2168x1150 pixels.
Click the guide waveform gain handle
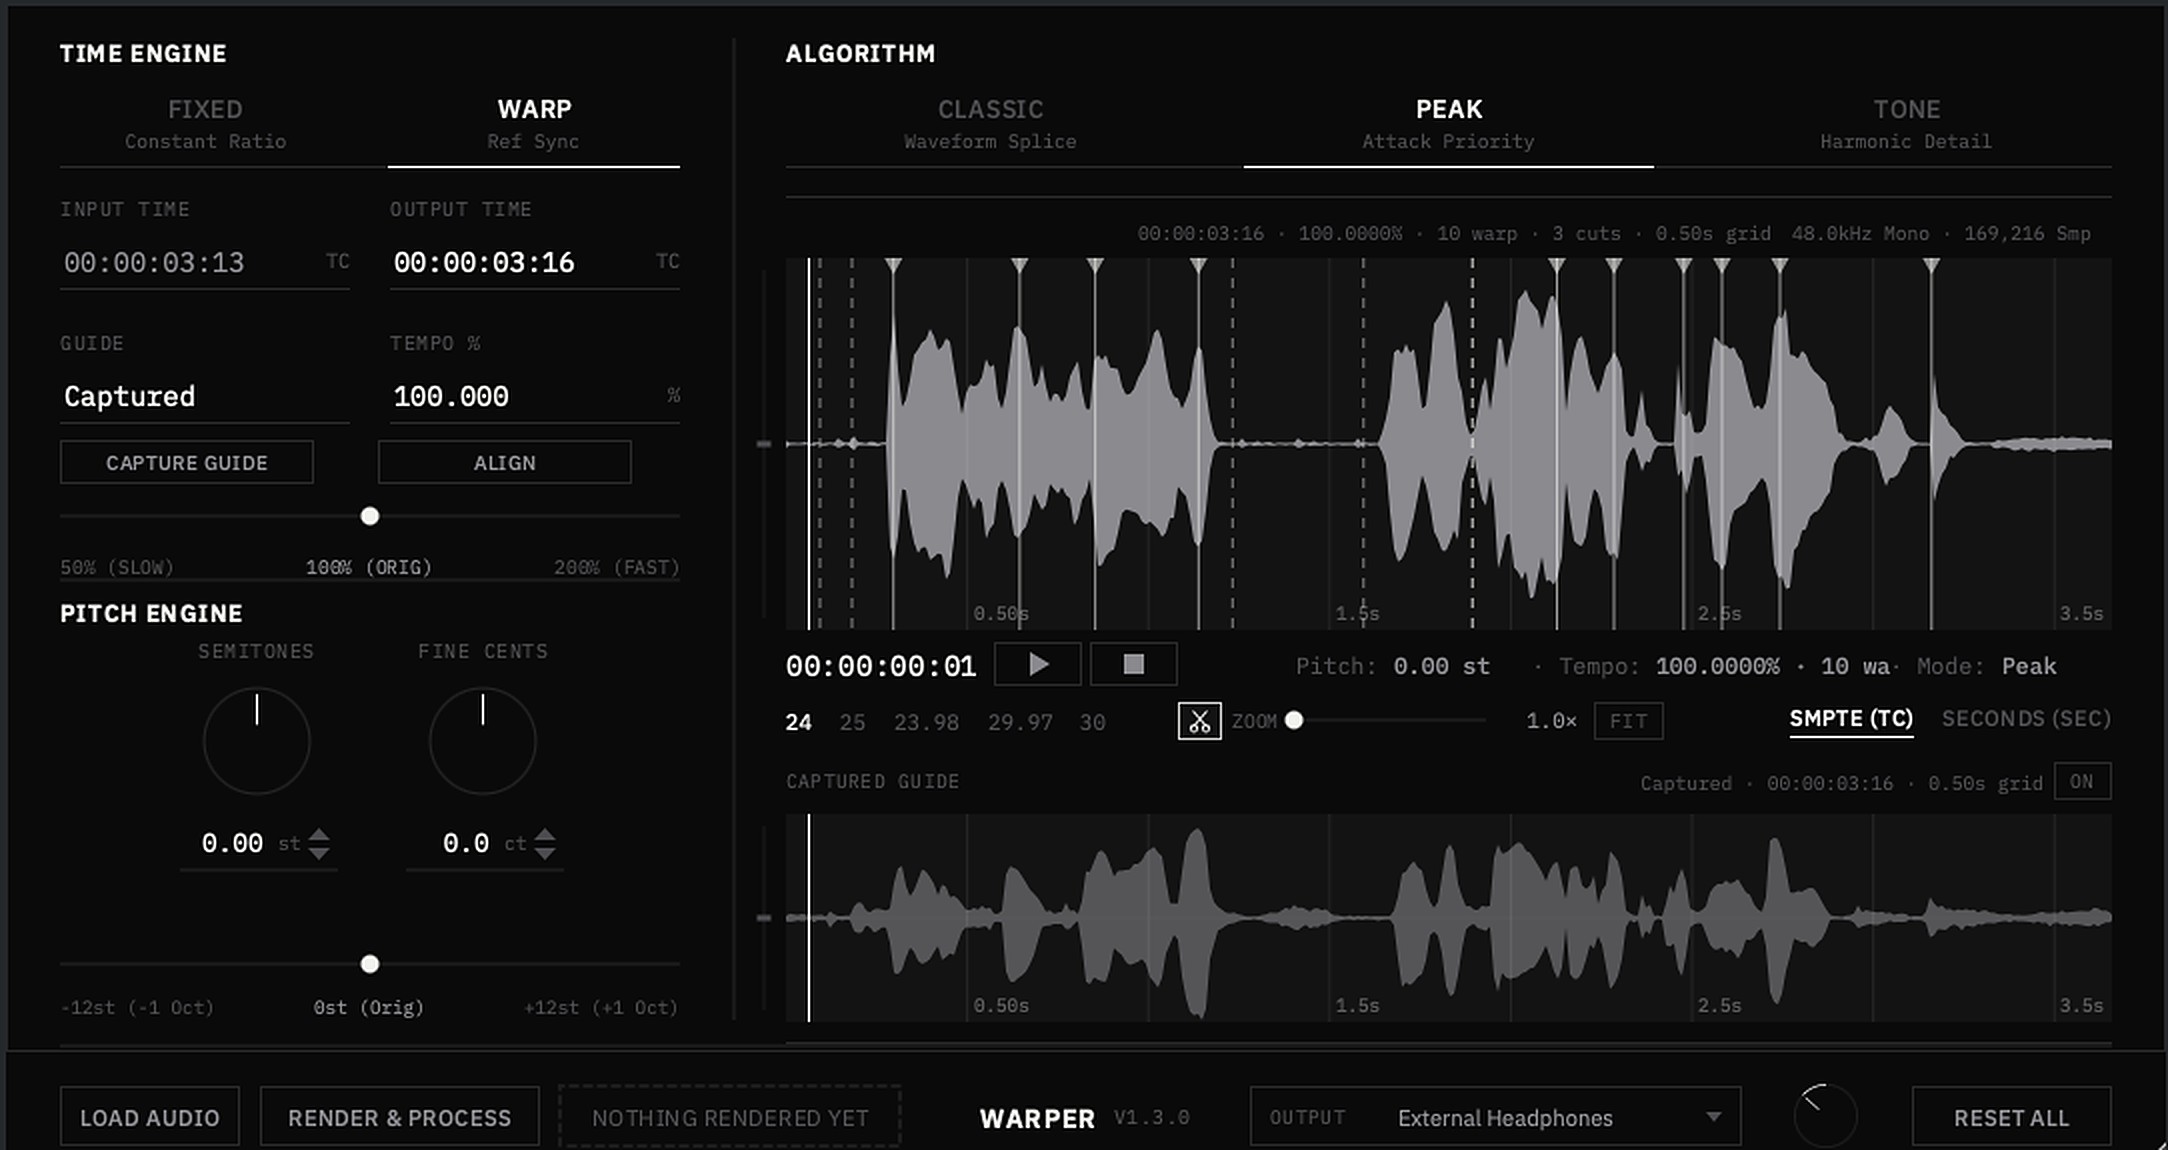[x=765, y=918]
